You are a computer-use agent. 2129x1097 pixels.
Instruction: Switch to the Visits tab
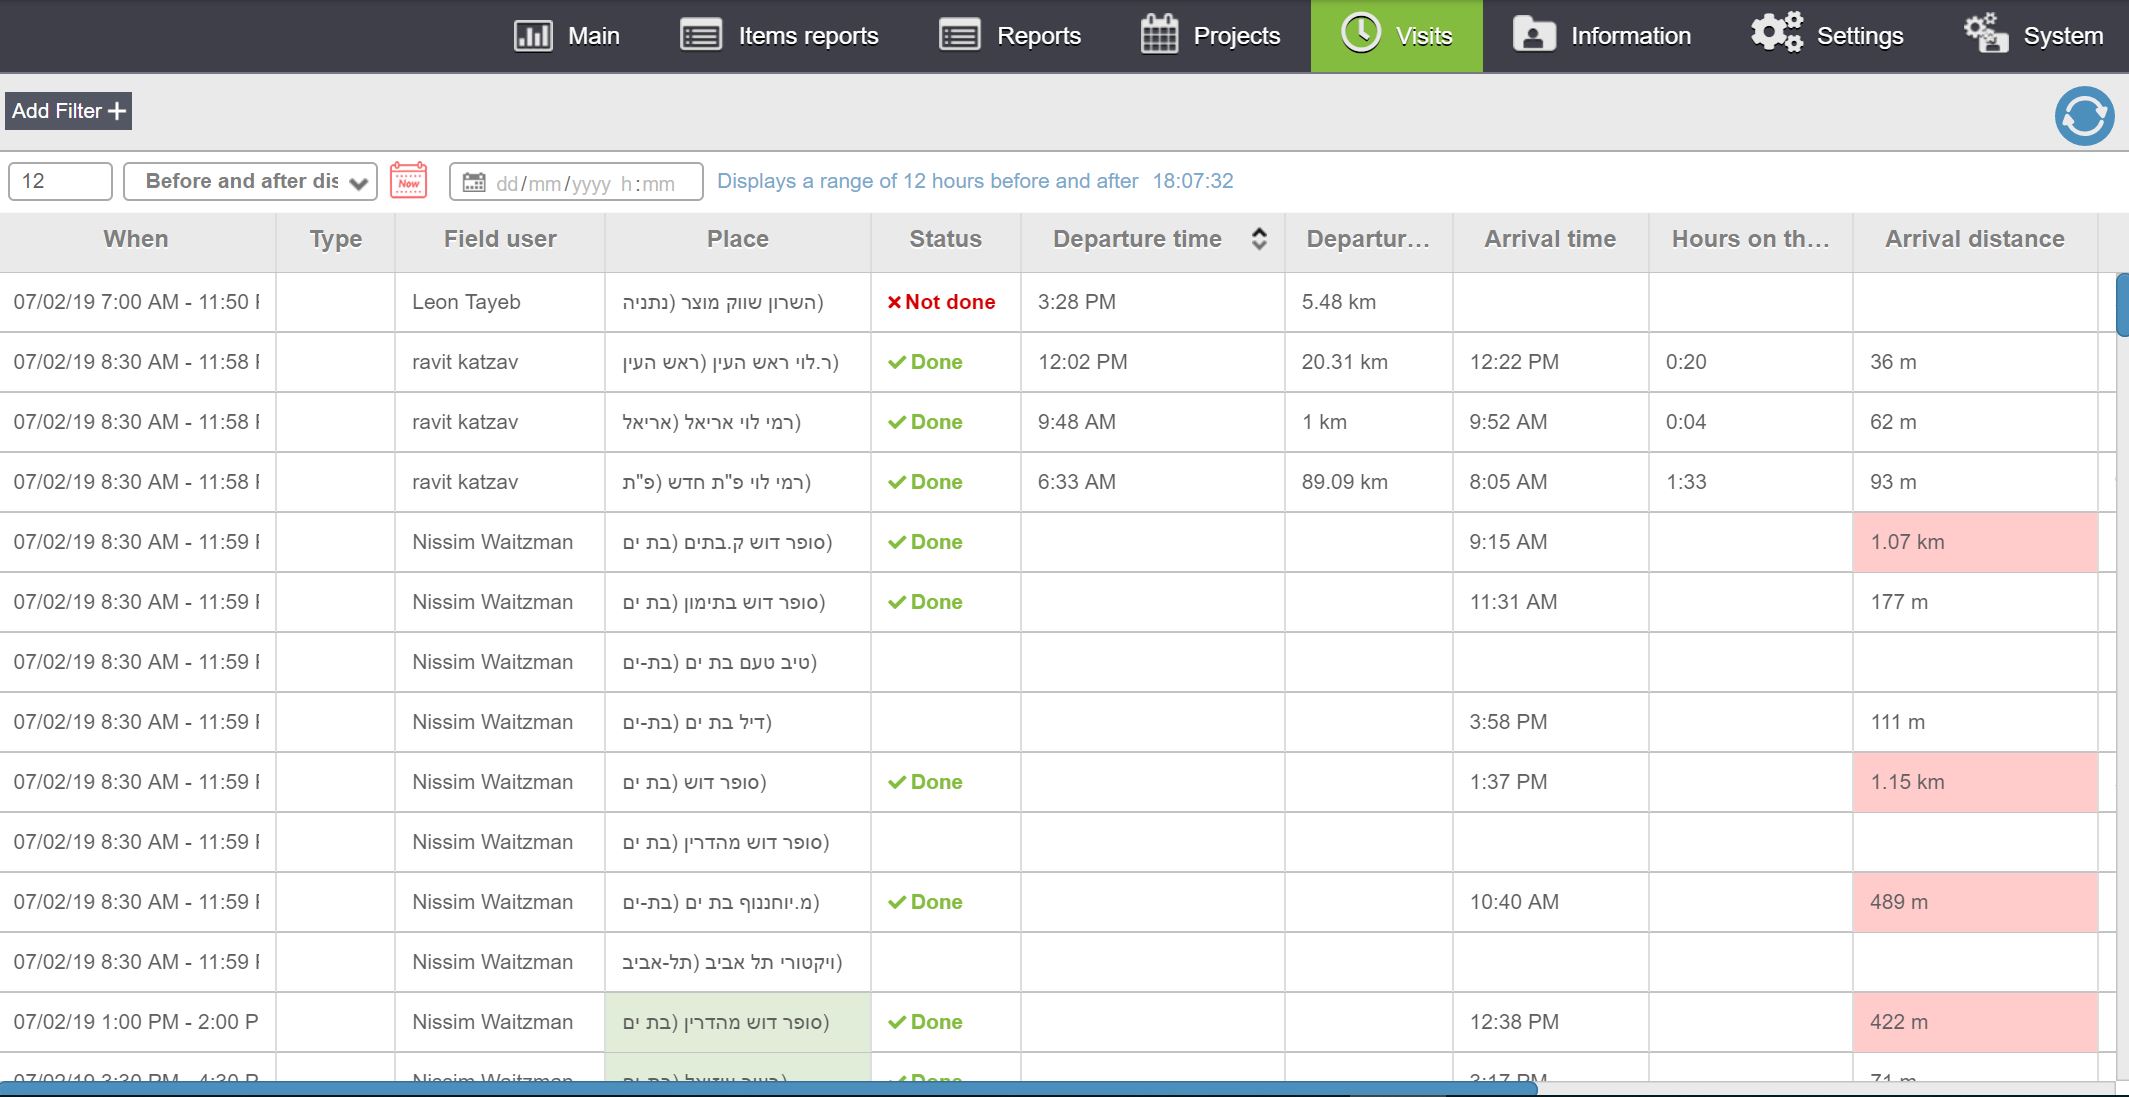(1396, 36)
